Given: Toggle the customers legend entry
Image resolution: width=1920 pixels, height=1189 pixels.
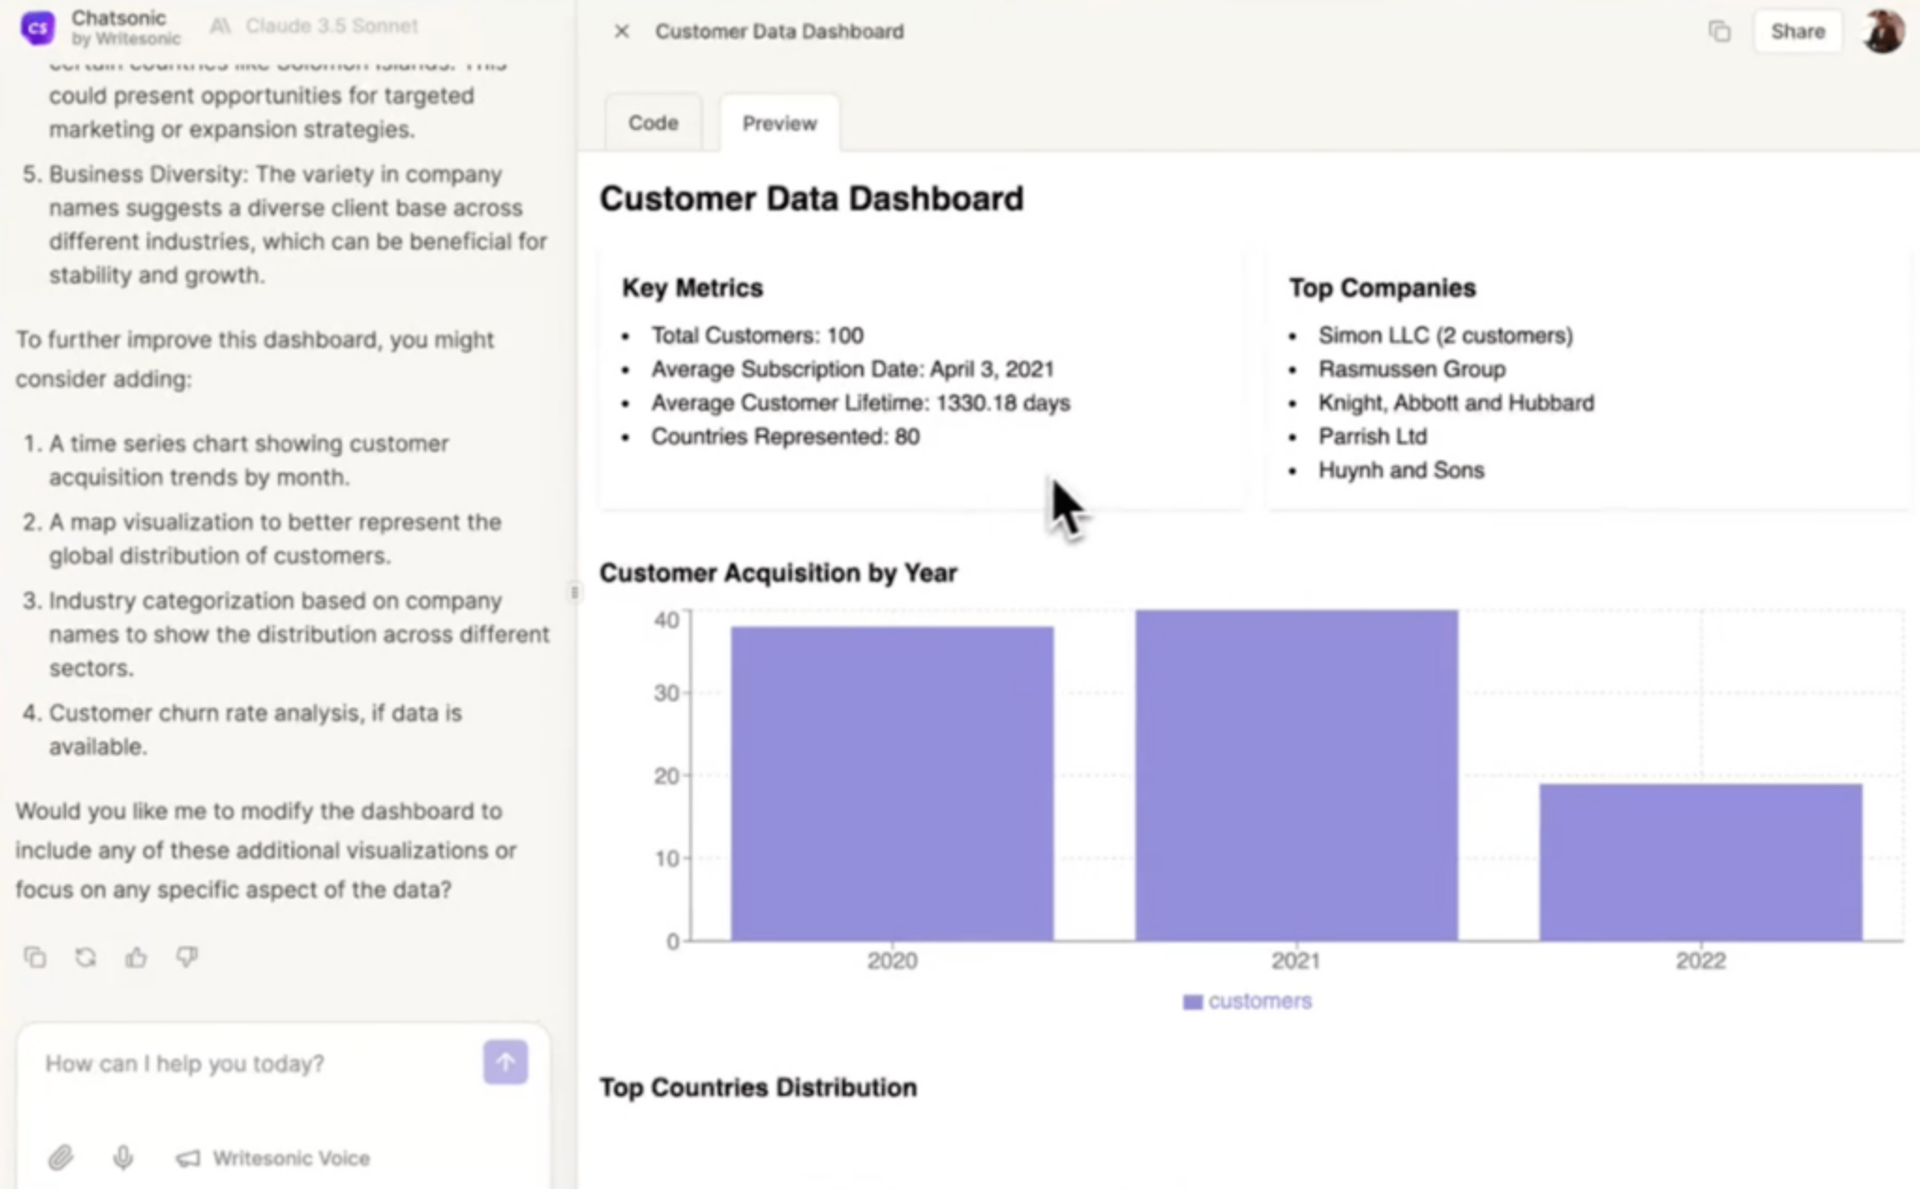Looking at the screenshot, I should [1247, 1001].
